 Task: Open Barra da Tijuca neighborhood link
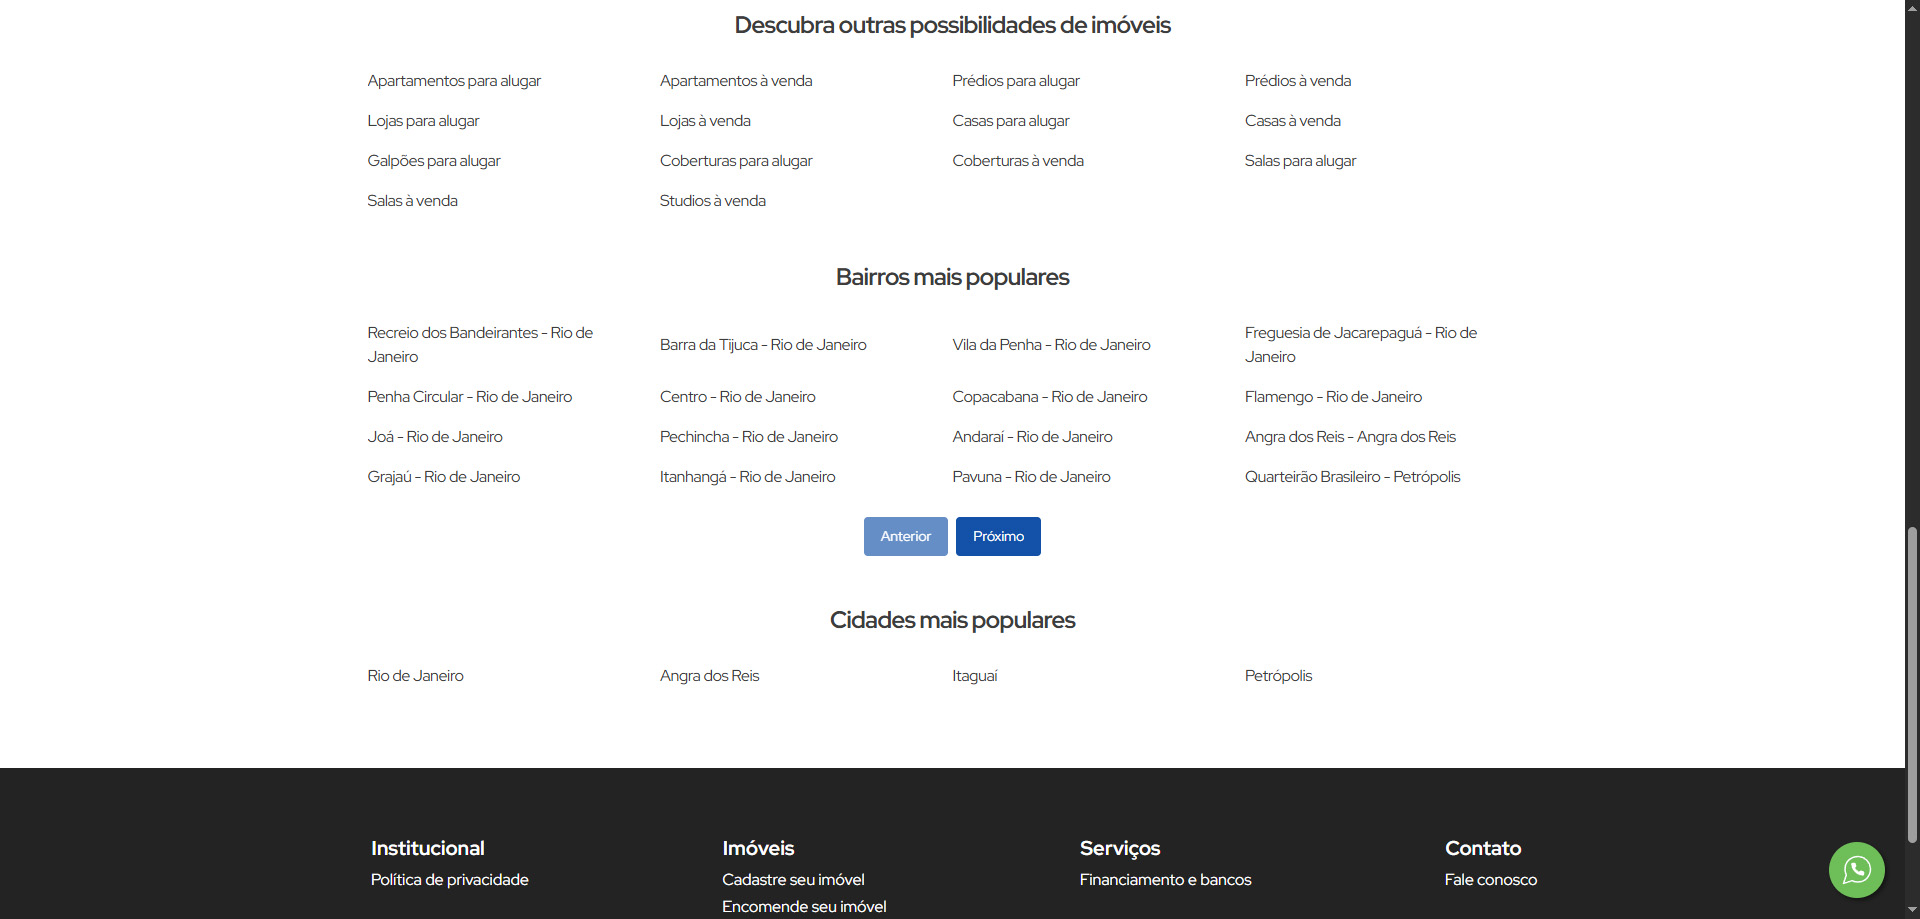[762, 345]
